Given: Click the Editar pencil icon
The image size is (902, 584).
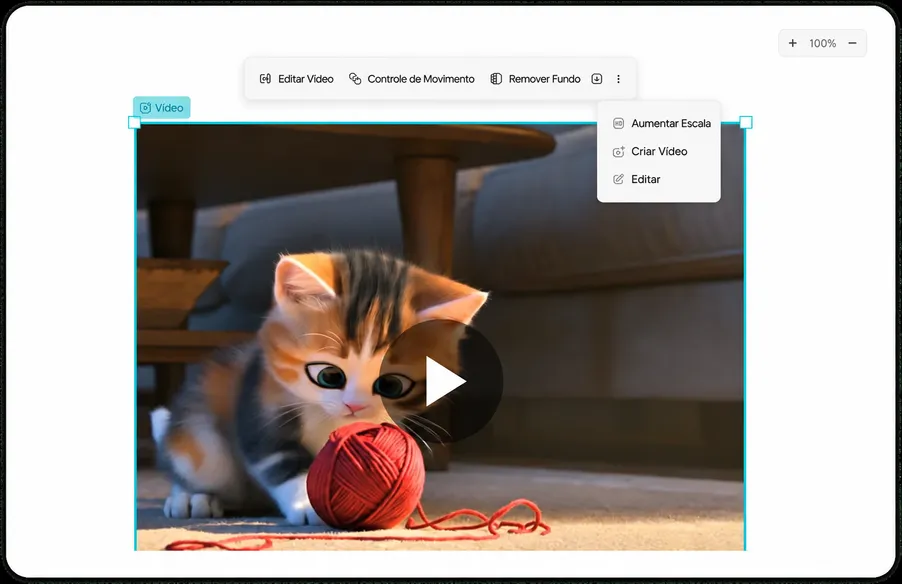Looking at the screenshot, I should coord(618,179).
